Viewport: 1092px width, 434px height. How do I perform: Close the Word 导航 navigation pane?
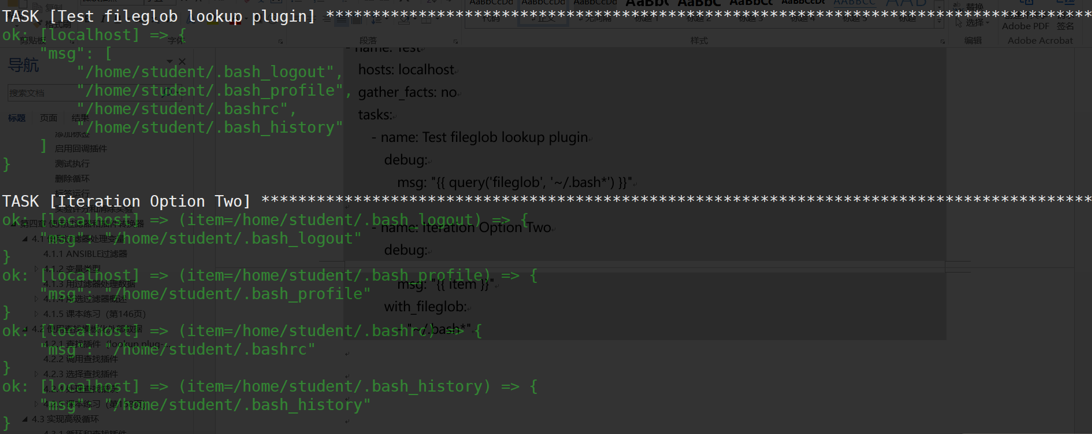click(x=183, y=62)
